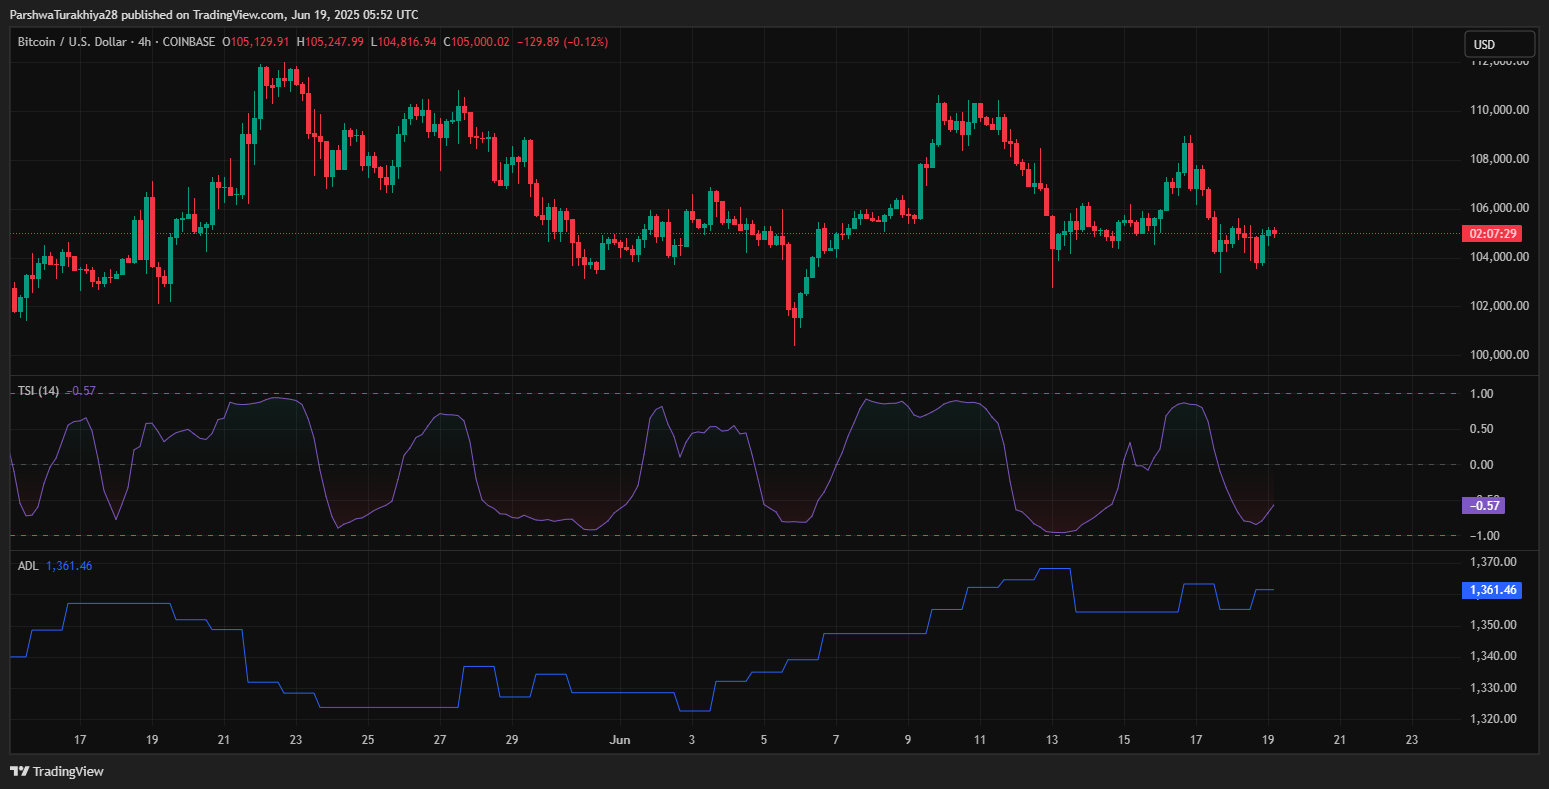Screen dimensions: 1549x789
Task: Click the price change -129.89 (-0.12%) text
Action: point(563,42)
